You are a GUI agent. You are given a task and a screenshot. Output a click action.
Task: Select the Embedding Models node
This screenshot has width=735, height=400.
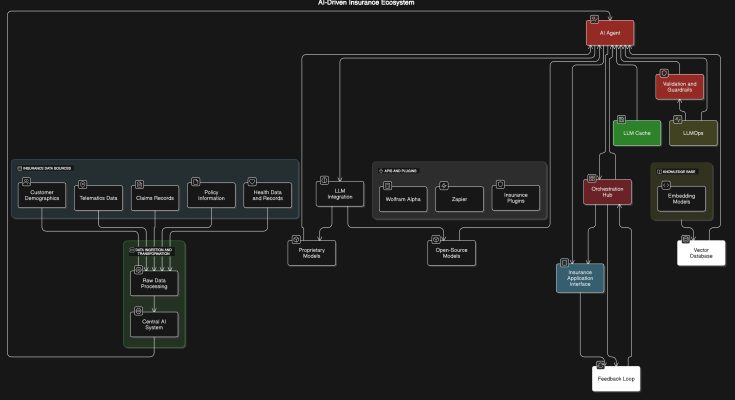(x=682, y=198)
